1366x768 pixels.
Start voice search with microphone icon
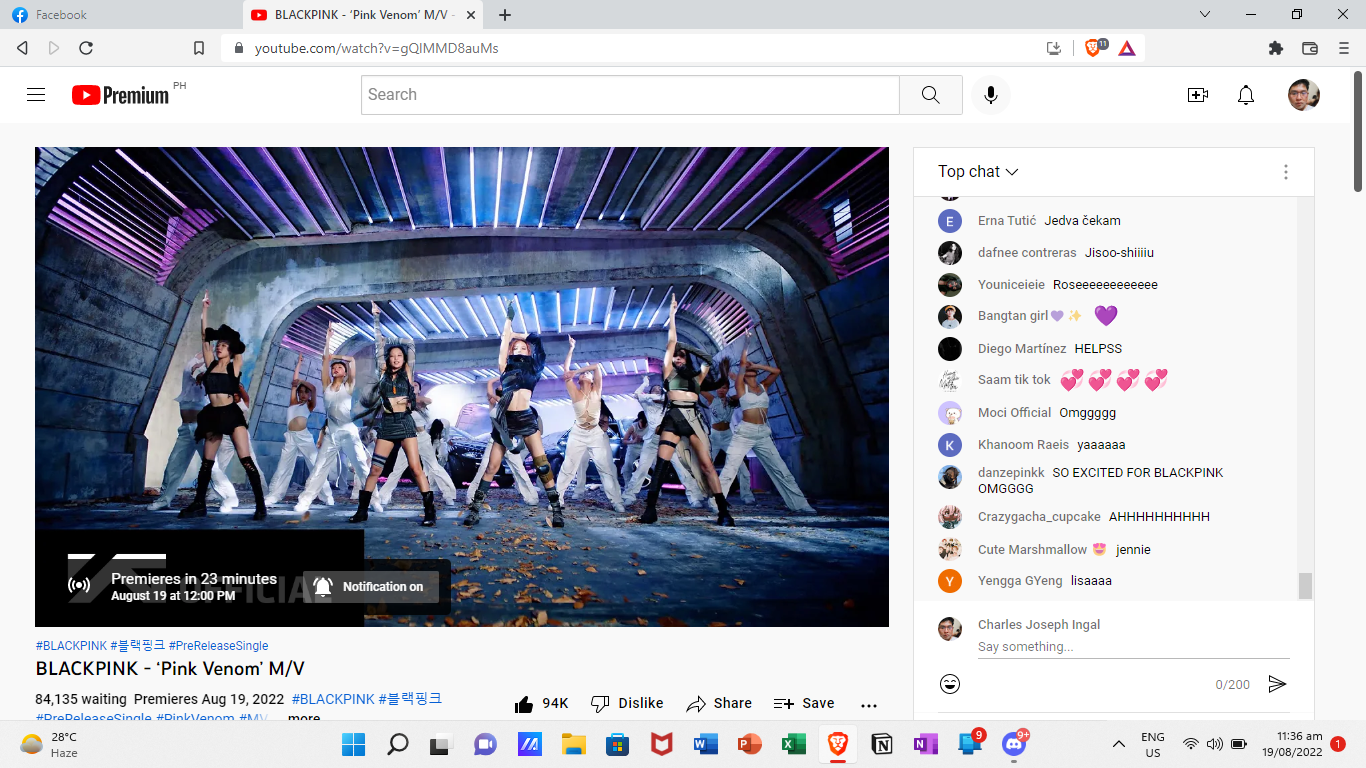[991, 95]
